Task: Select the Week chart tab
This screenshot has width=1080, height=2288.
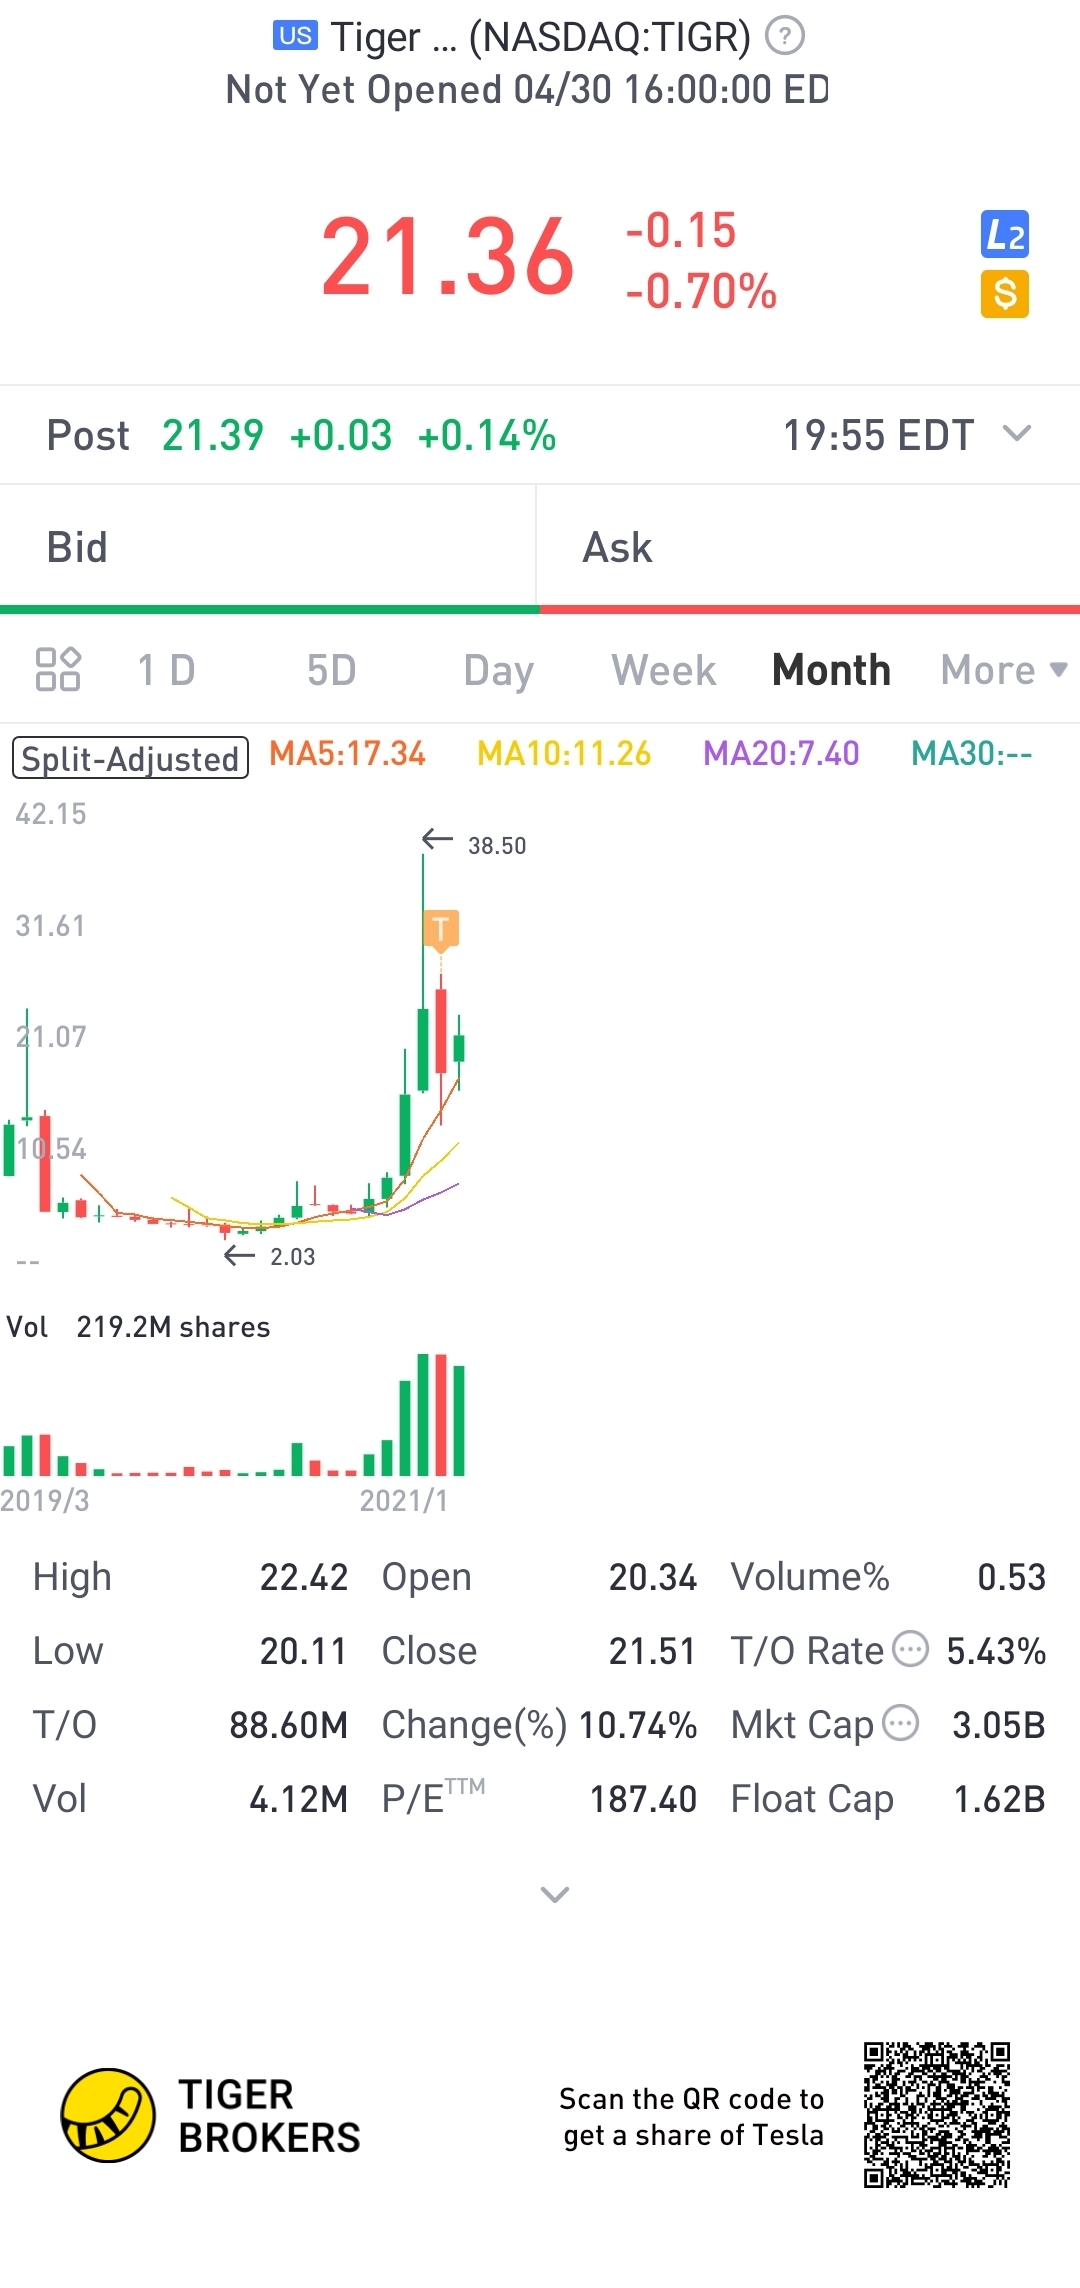Action: click(664, 670)
